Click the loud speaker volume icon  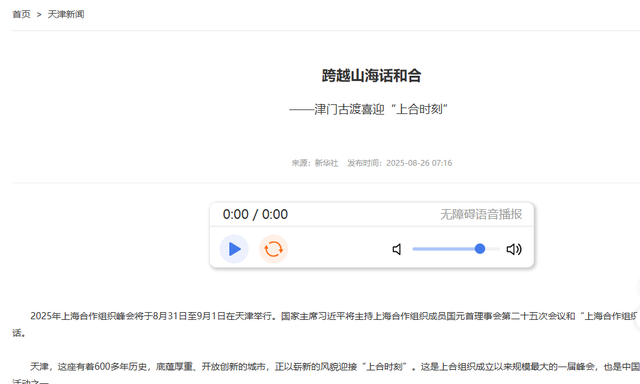514,249
